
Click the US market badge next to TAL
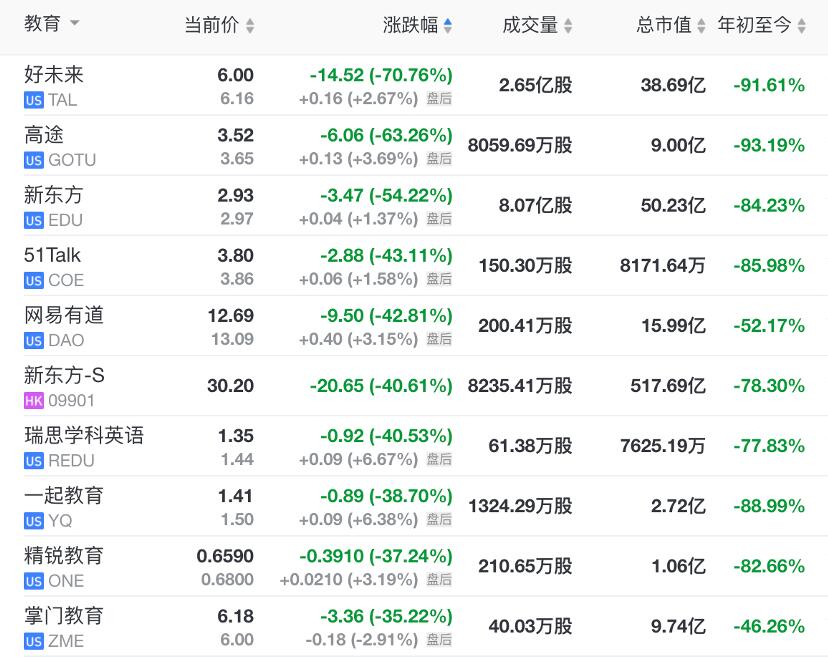(x=34, y=100)
